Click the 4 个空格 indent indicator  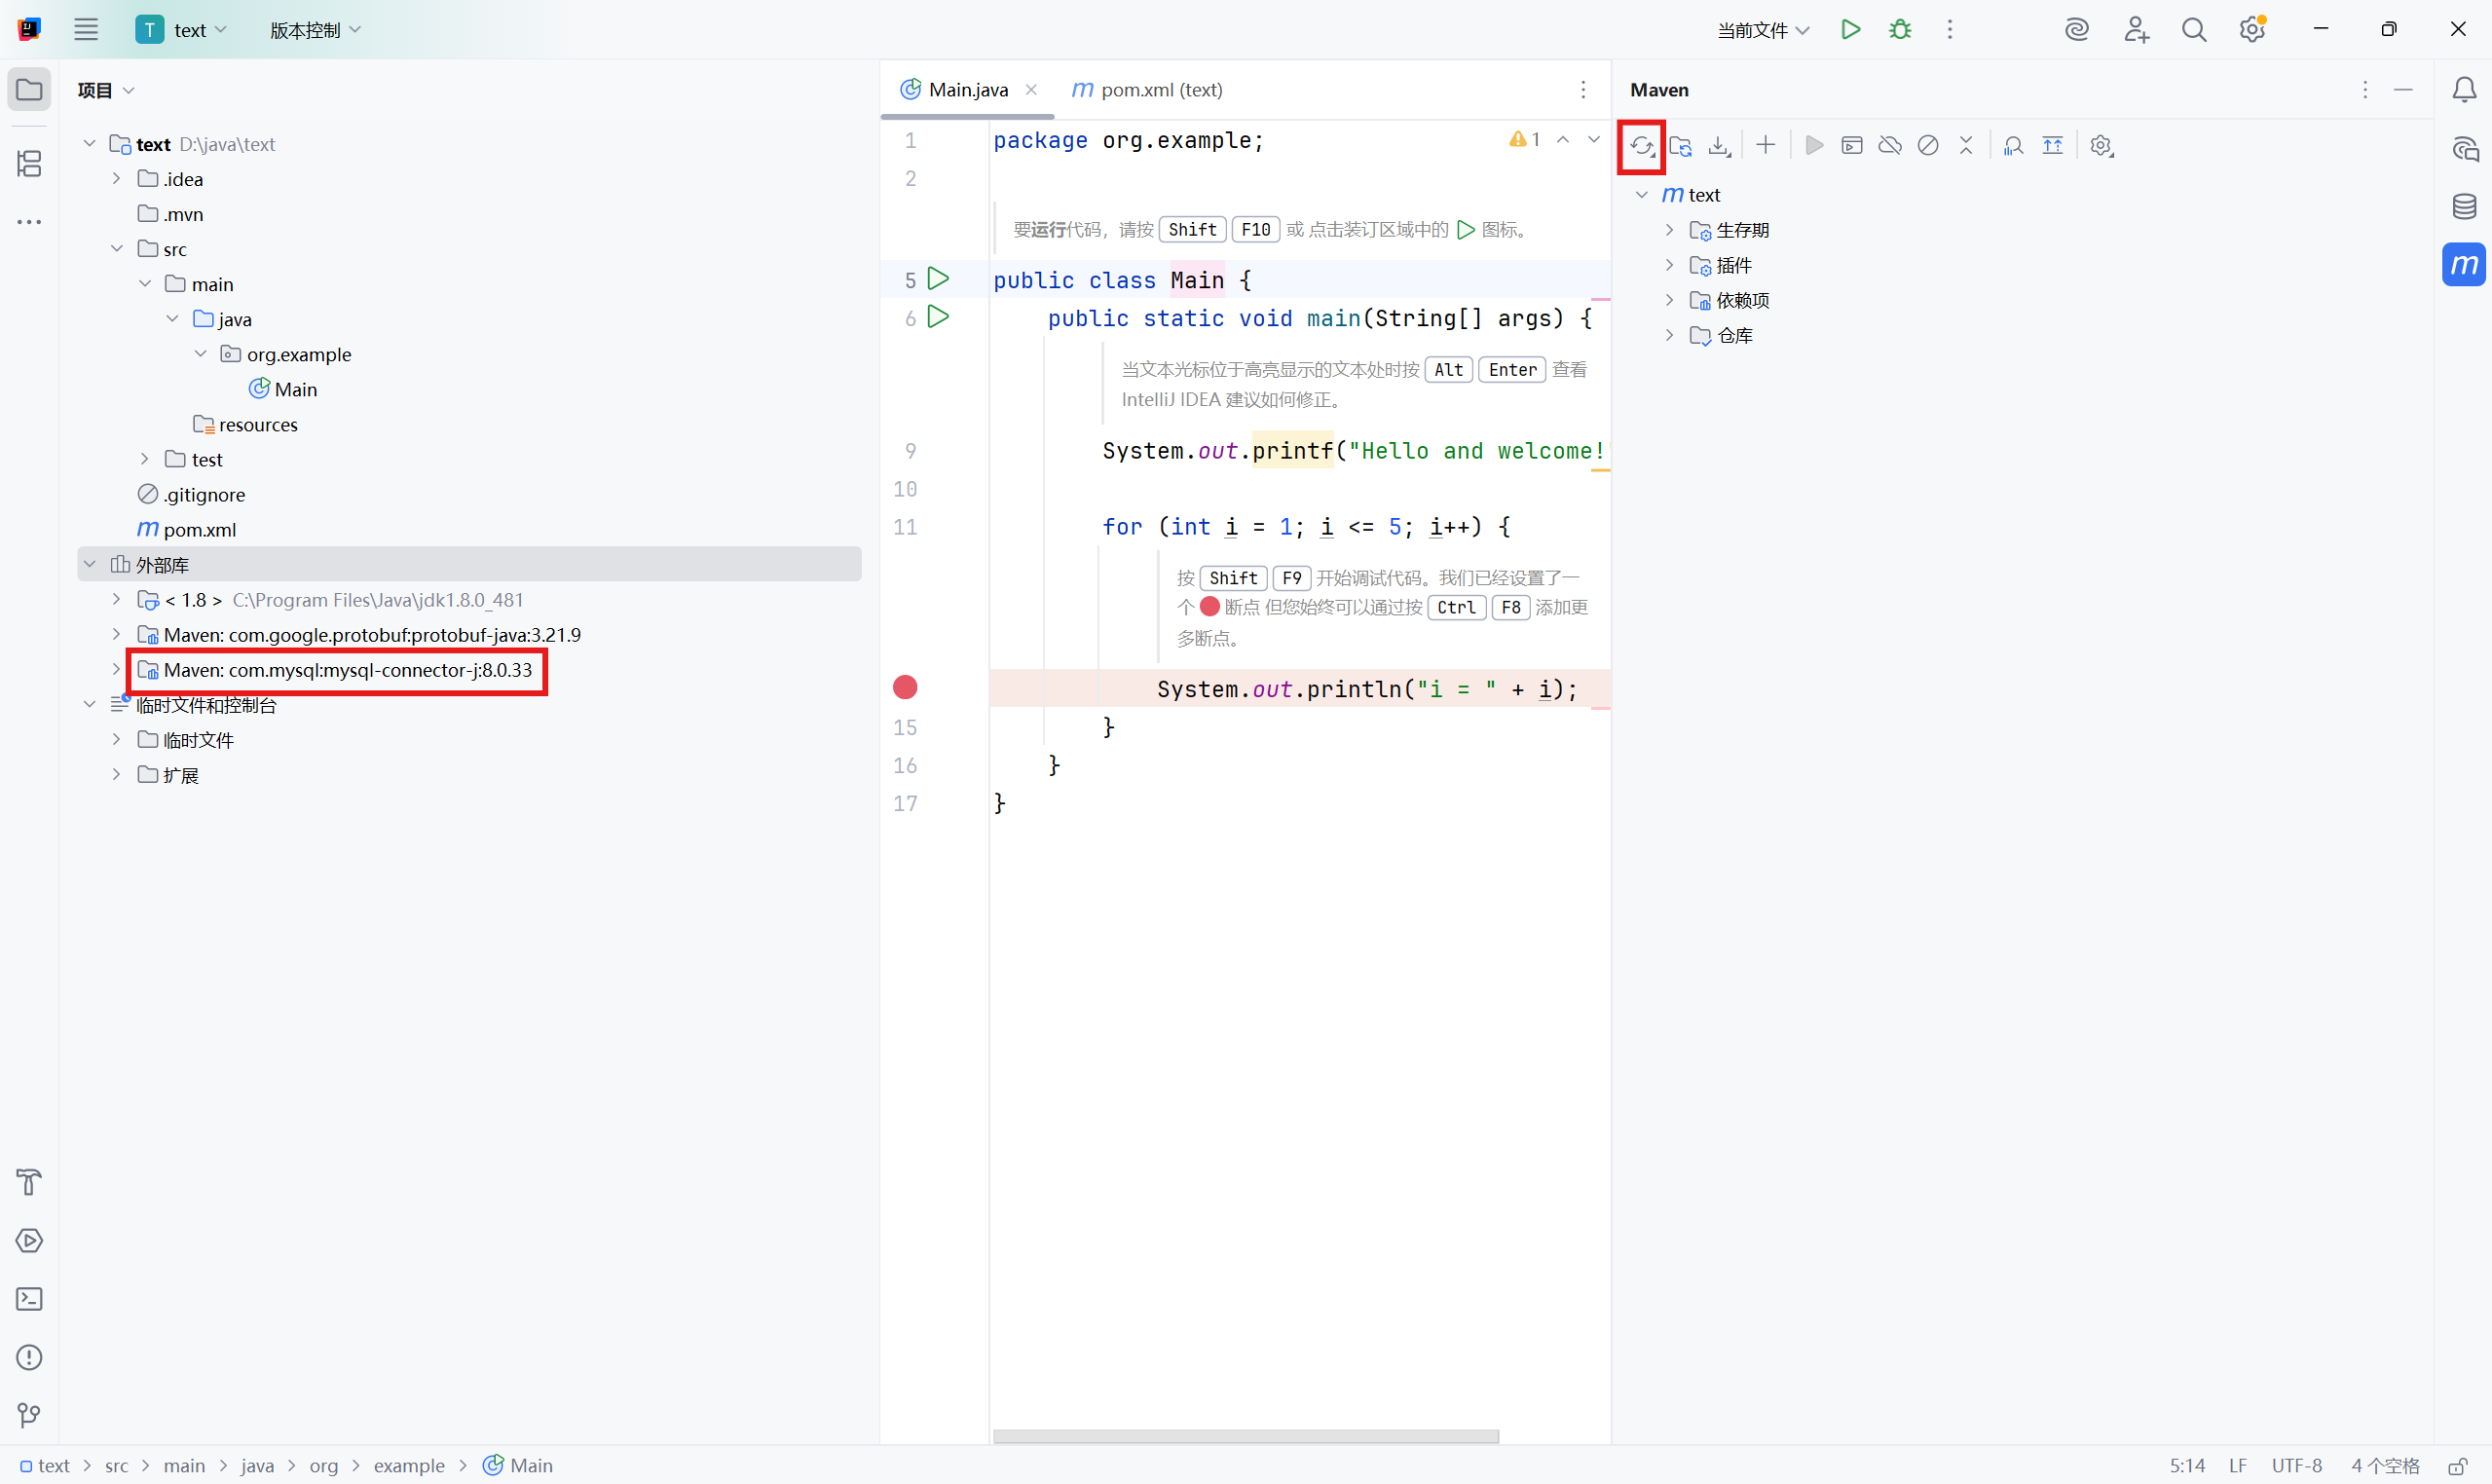[x=2386, y=1466]
